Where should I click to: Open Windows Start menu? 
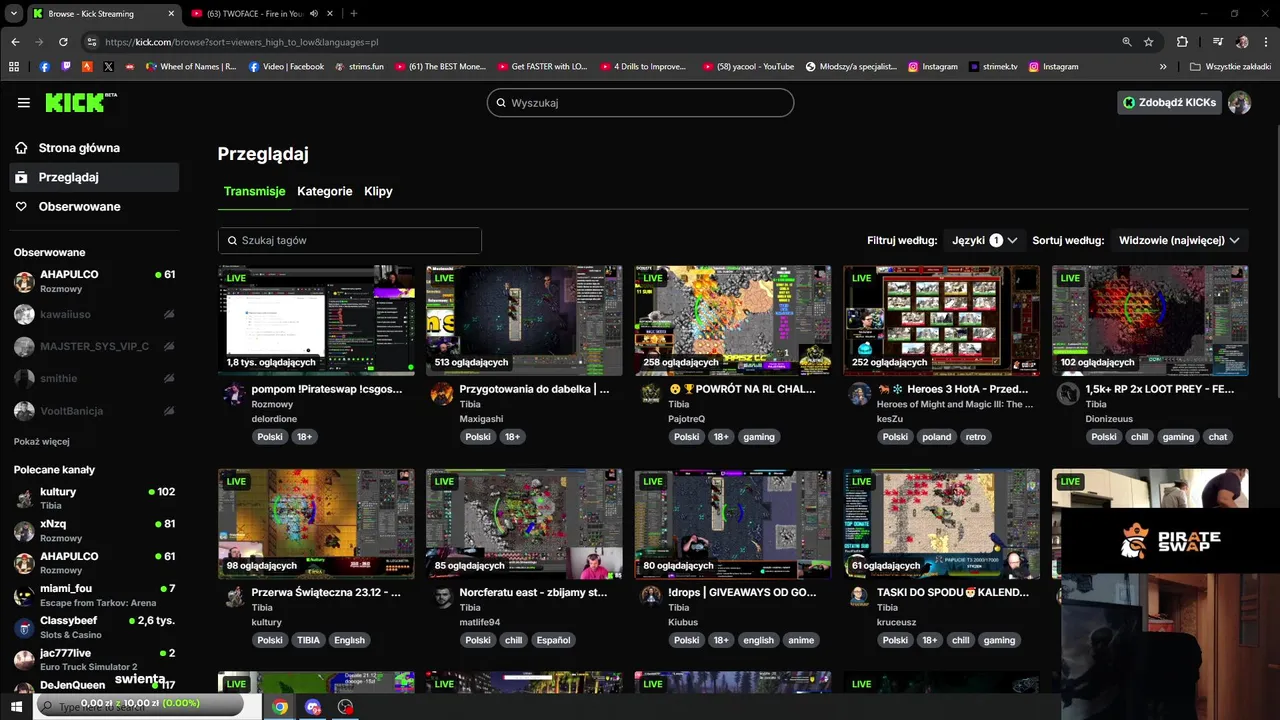point(16,707)
